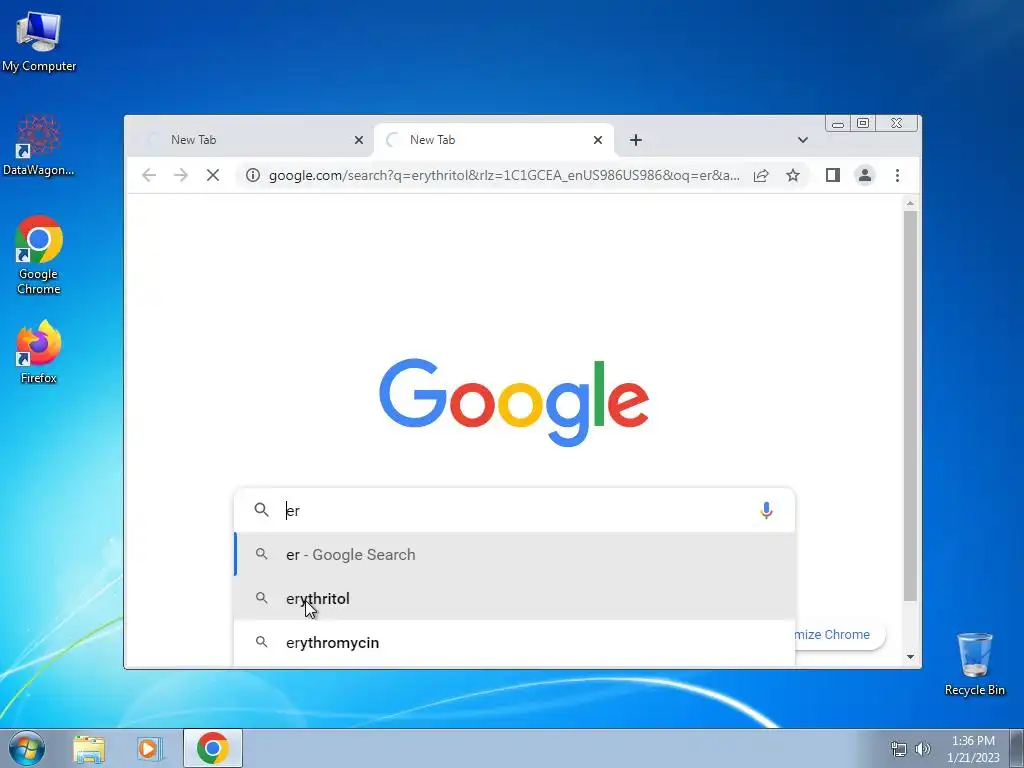
Task: Open the Firefox desktop shortcut
Action: (39, 351)
